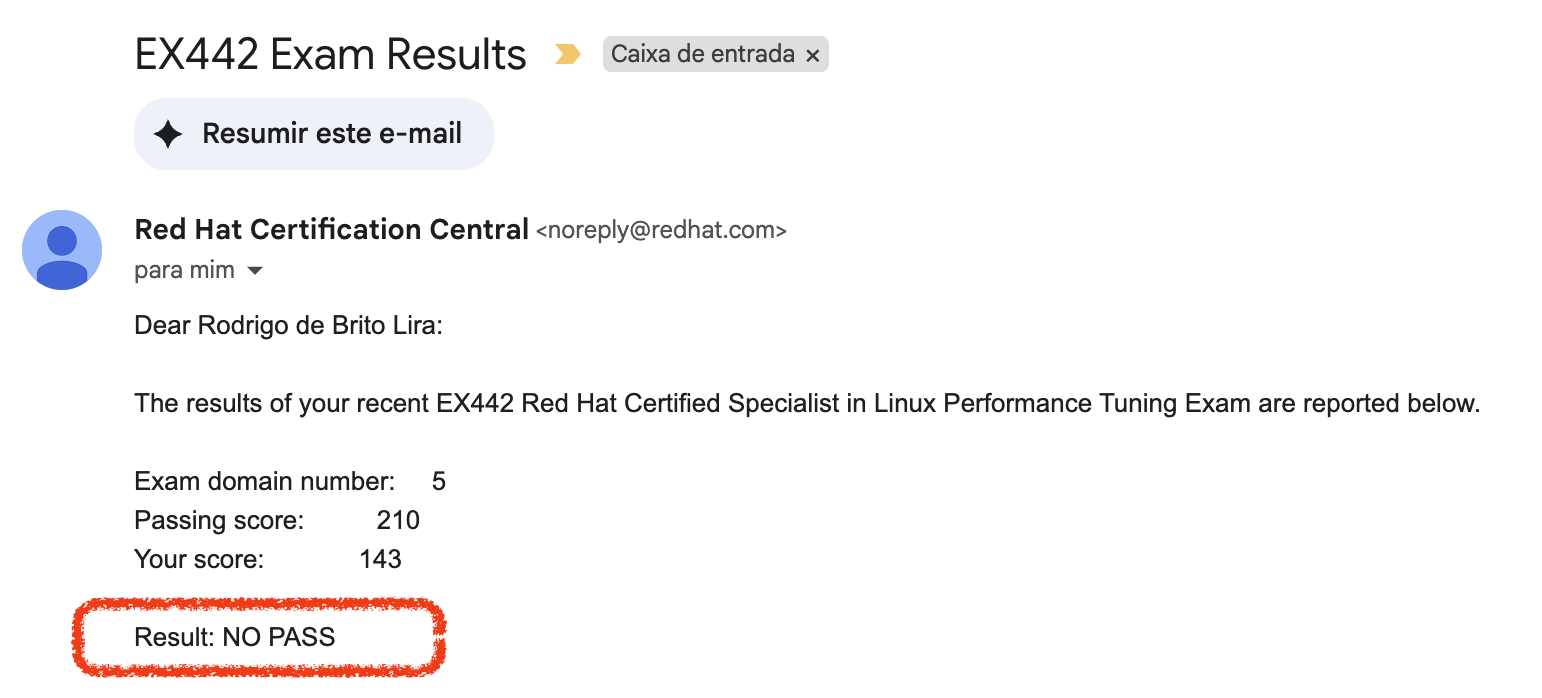
Task: Click the sentence mentioning Linux Performance Tuning Exam
Action: (x=806, y=404)
